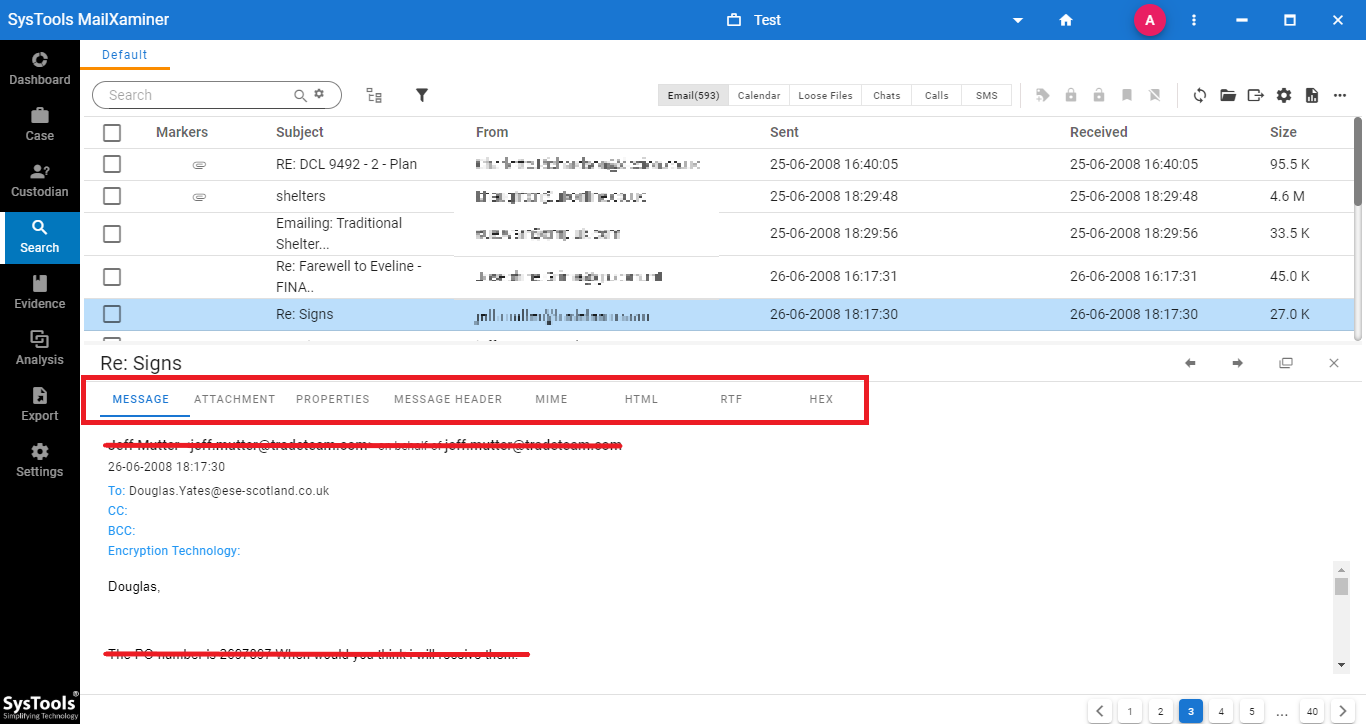Screen dimensions: 1366x724
Task: Go to Custodian in the sidebar
Action: coord(40,180)
